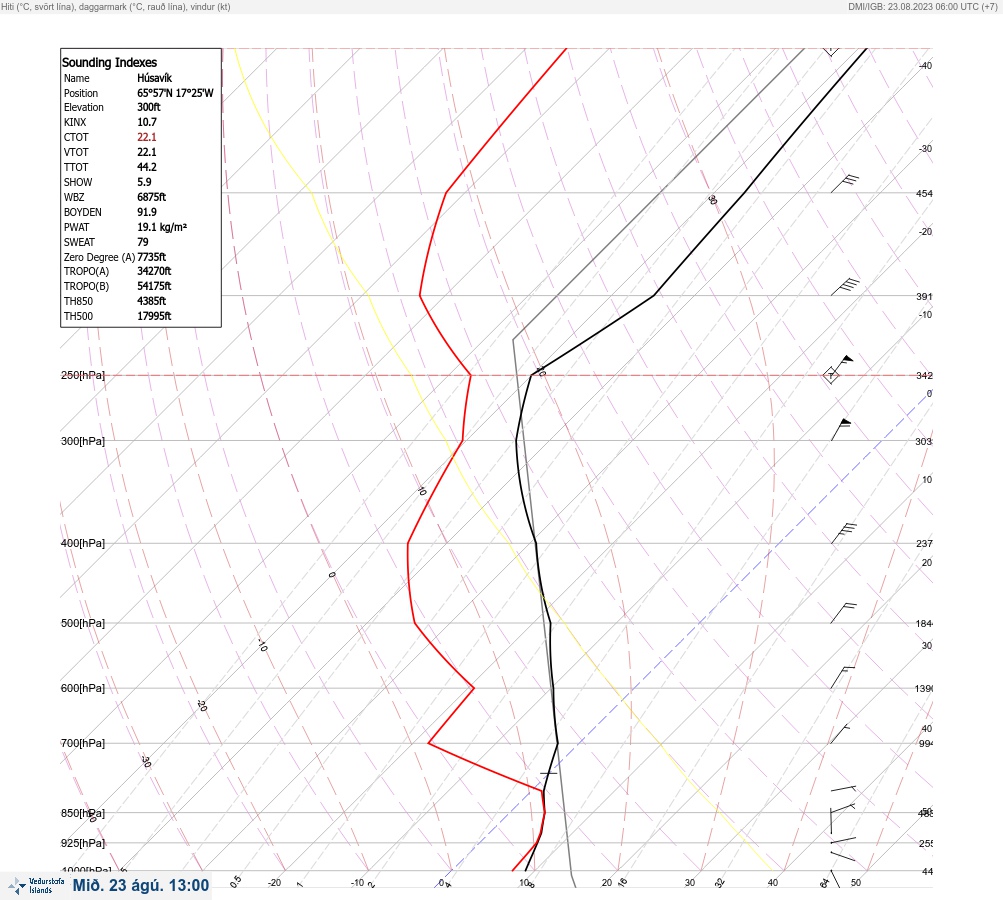Click the 454 height label on right axis
Screen dimensions: 1003x900
tap(924, 193)
